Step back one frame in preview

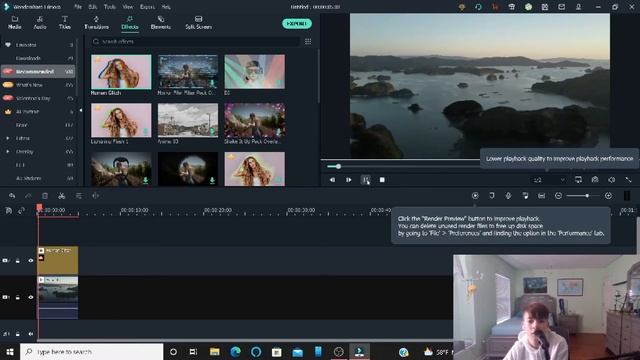pos(332,180)
